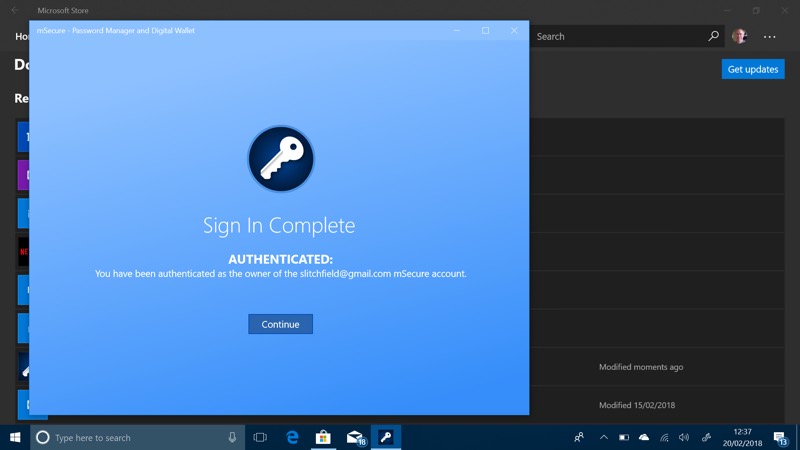
Task: Open the Action Center notifications icon
Action: pyautogui.click(x=780, y=438)
